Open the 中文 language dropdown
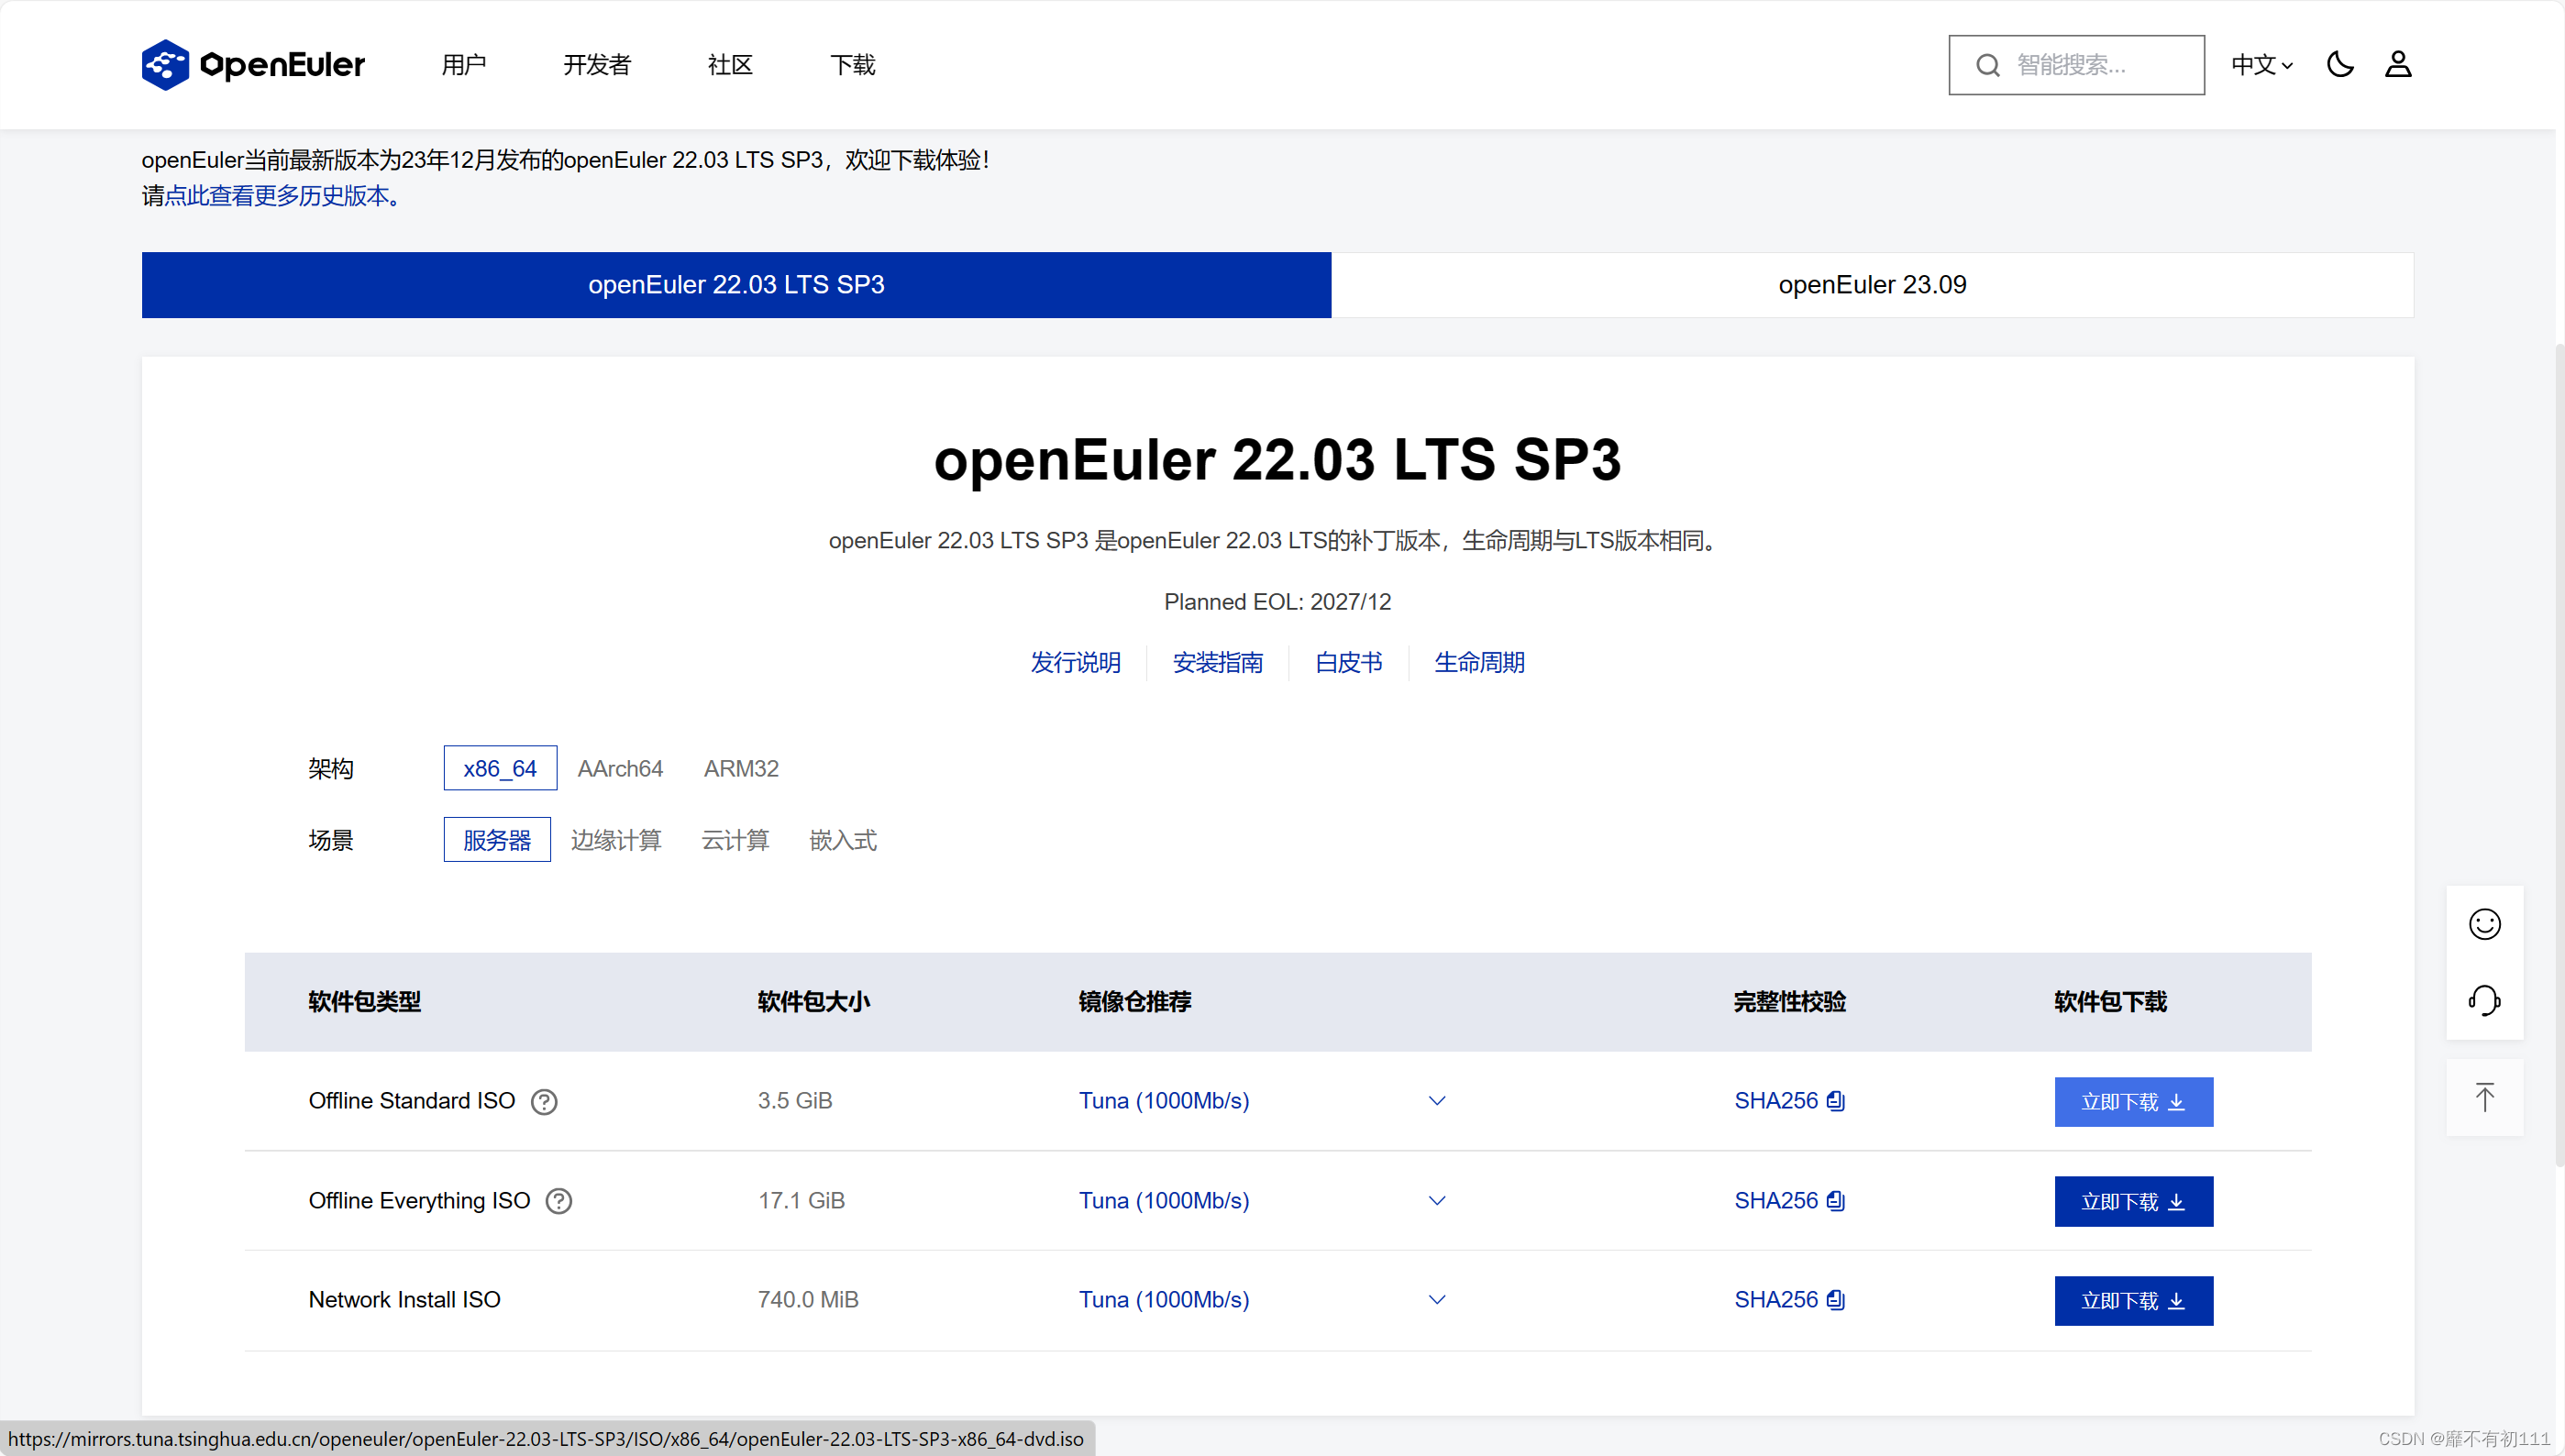The height and width of the screenshot is (1456, 2565). (x=2262, y=65)
